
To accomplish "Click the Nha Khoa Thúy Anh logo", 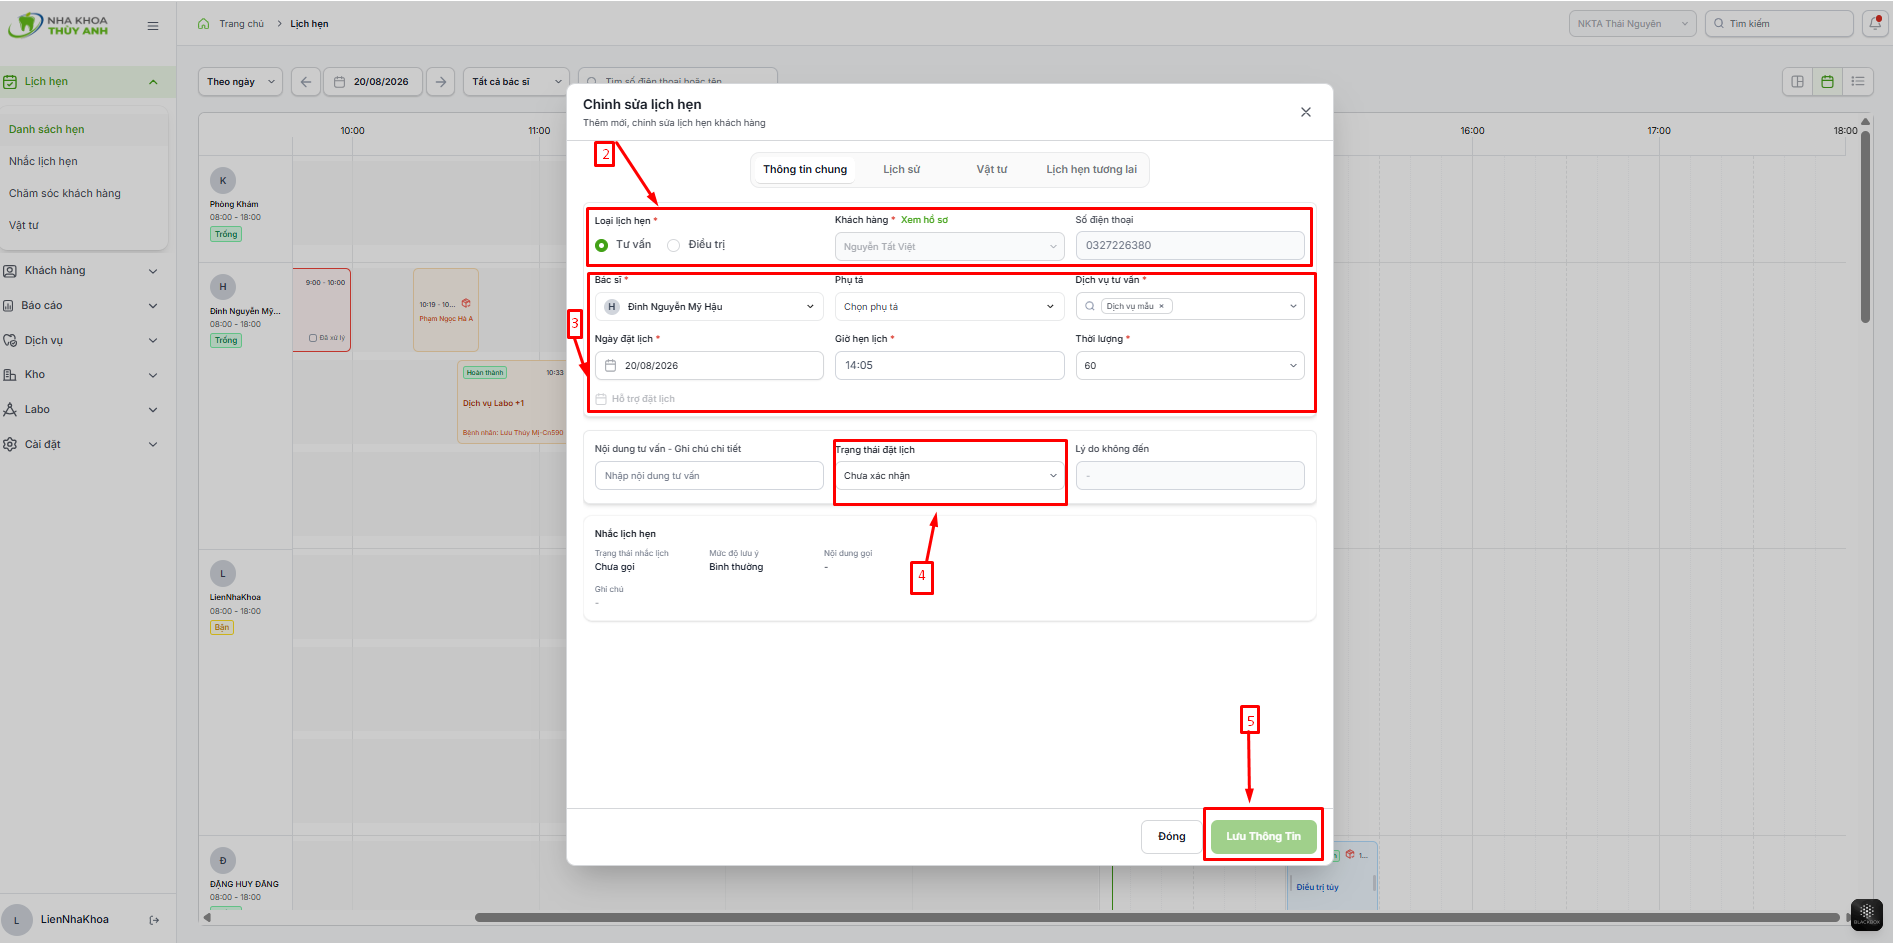I will point(58,25).
